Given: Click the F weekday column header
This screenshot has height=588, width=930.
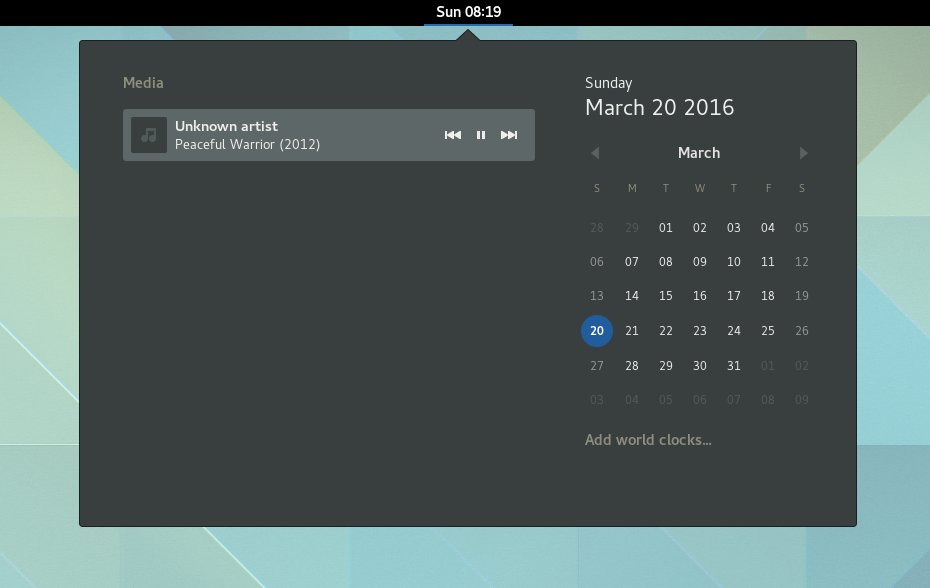Looking at the screenshot, I should tap(768, 188).
